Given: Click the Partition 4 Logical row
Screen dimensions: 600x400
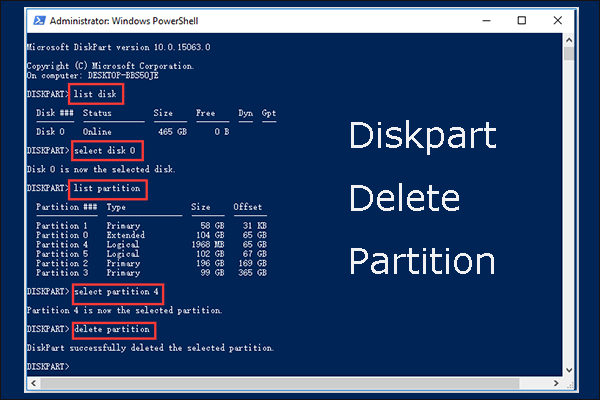Looking at the screenshot, I should point(152,244).
